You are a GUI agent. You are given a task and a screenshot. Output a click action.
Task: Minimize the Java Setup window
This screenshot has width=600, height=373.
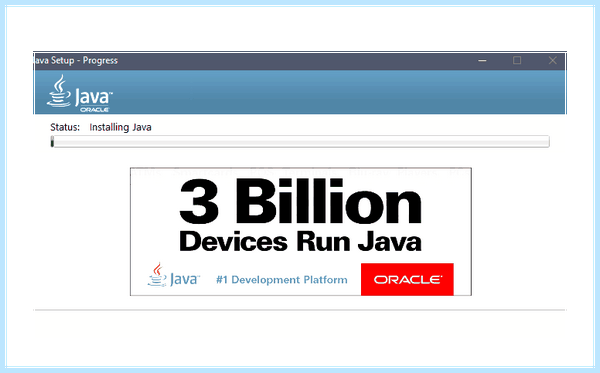click(x=482, y=60)
